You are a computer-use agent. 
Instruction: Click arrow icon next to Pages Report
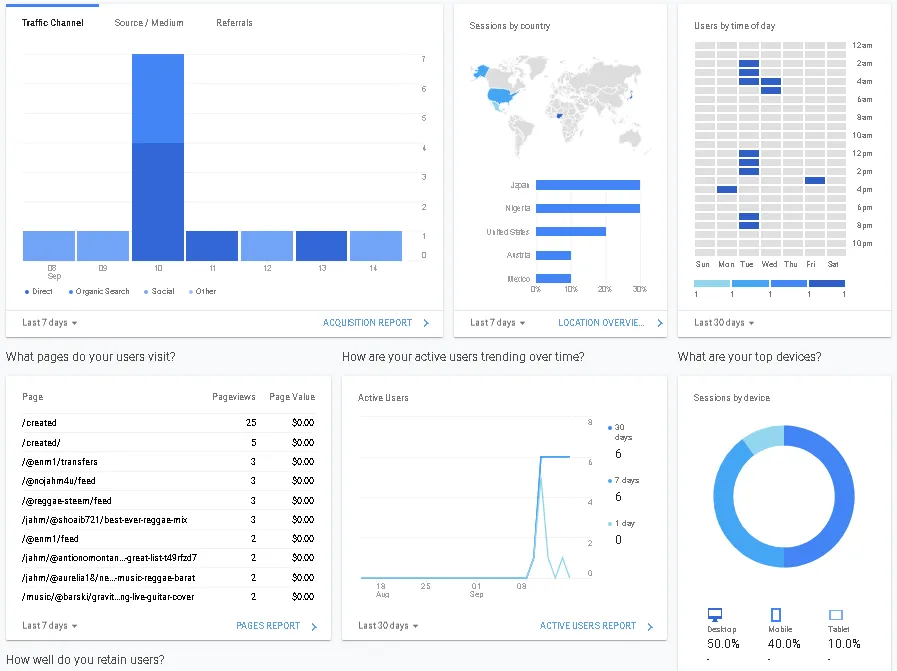click(314, 627)
